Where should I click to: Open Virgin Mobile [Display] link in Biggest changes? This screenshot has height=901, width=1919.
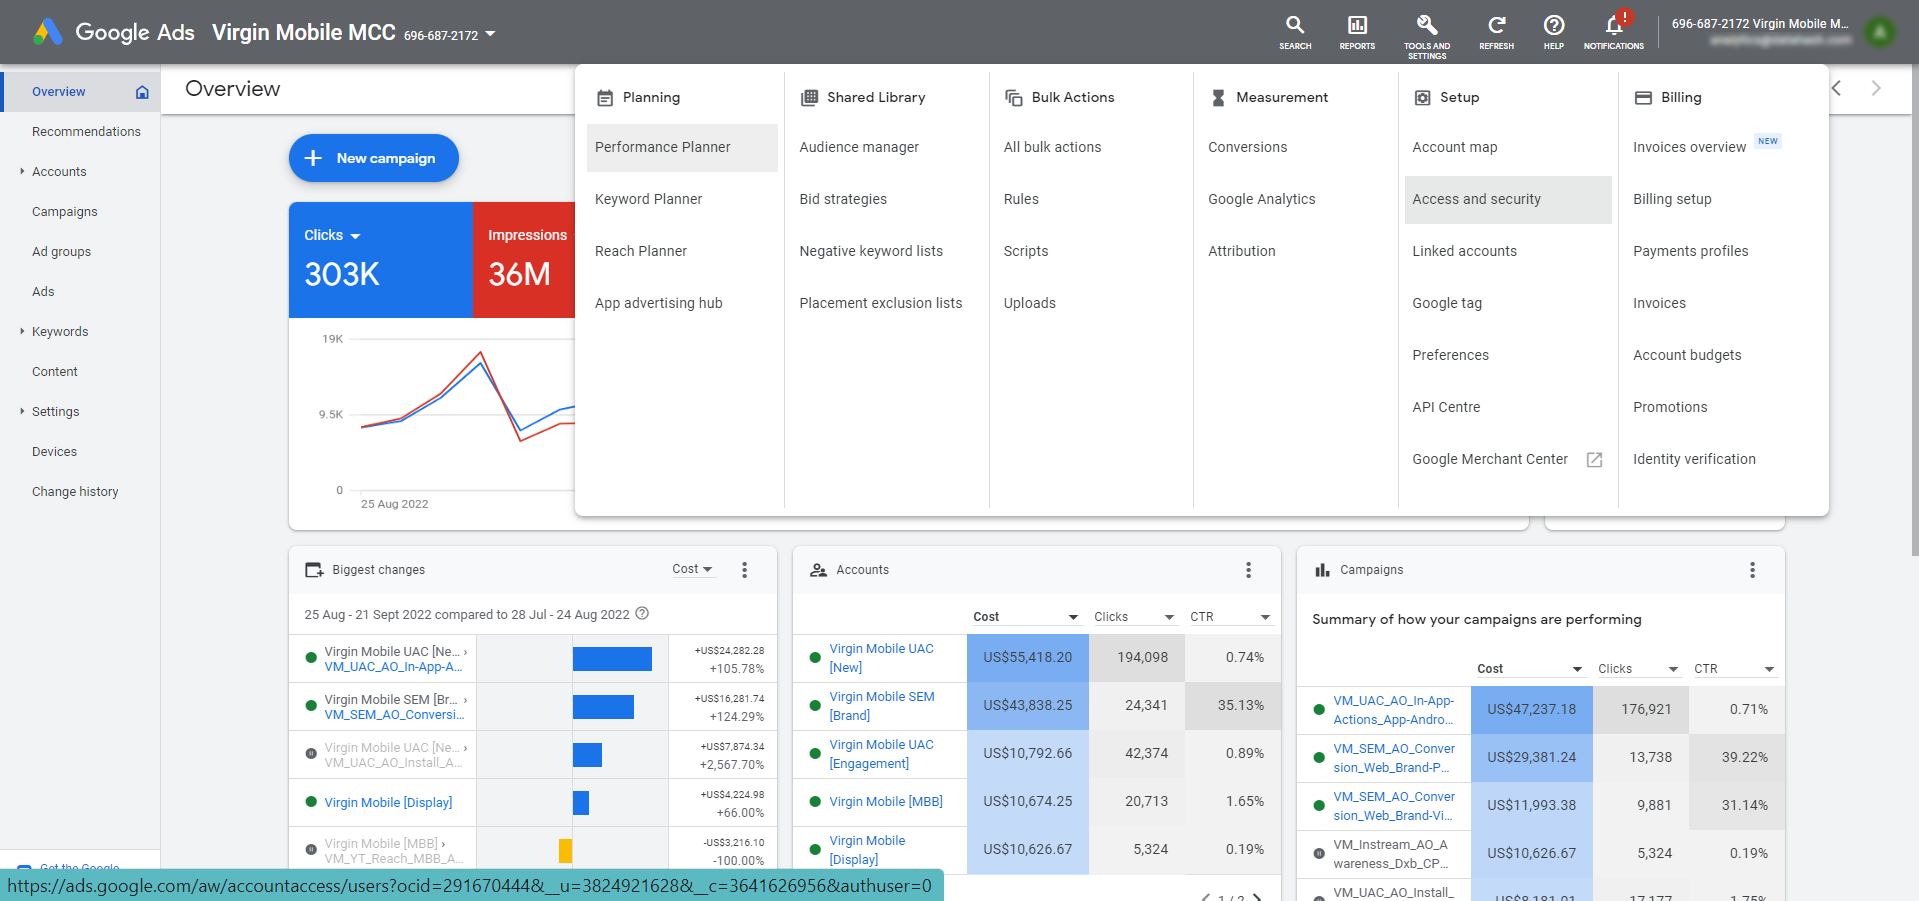388,803
